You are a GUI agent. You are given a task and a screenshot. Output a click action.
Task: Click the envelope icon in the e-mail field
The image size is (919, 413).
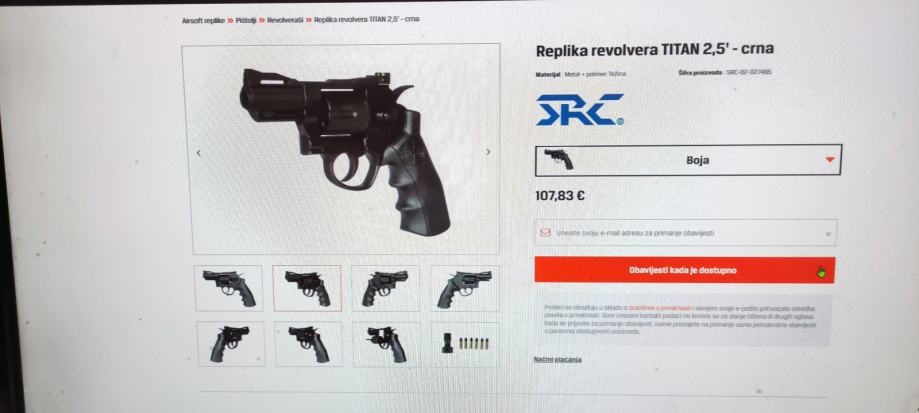(545, 233)
